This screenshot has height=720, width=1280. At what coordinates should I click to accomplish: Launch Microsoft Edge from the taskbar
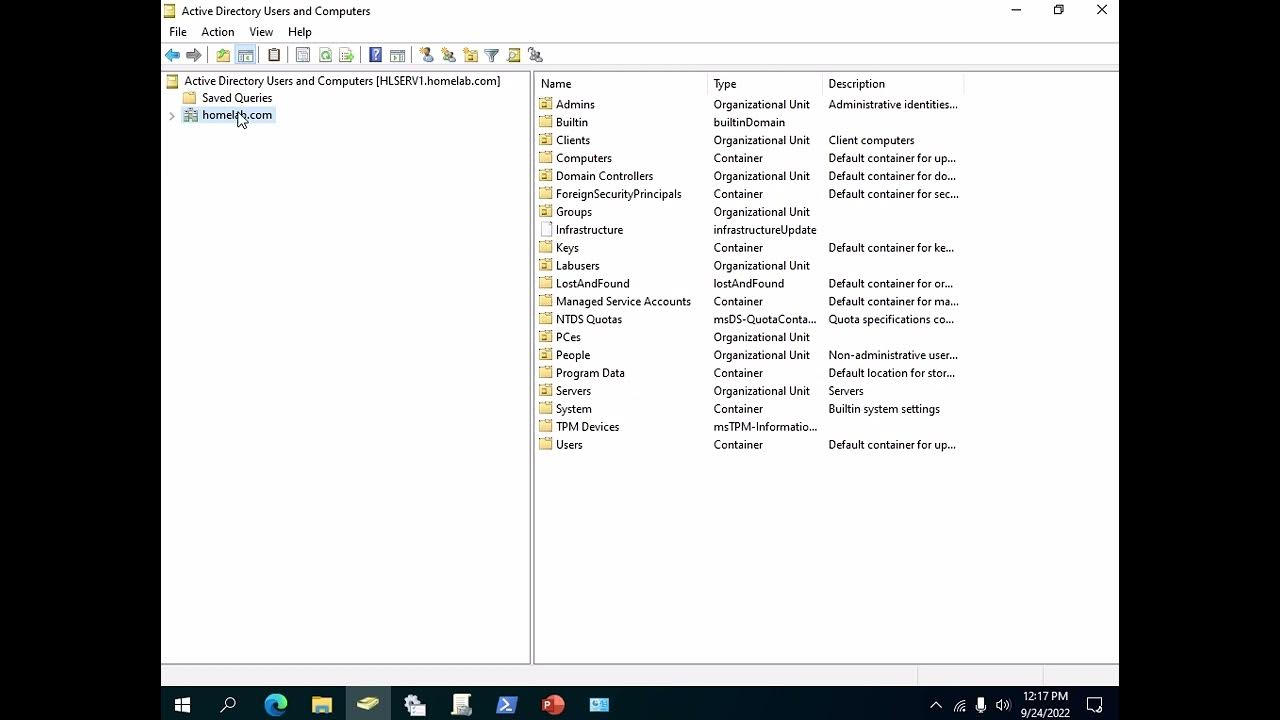(276, 705)
